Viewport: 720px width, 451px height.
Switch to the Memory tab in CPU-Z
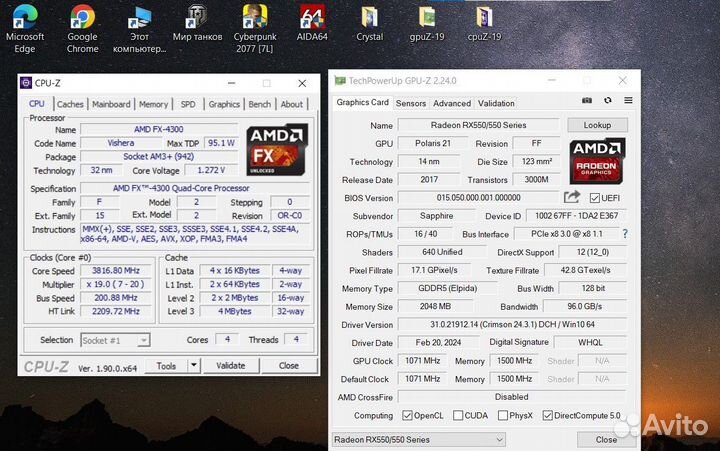tap(153, 104)
